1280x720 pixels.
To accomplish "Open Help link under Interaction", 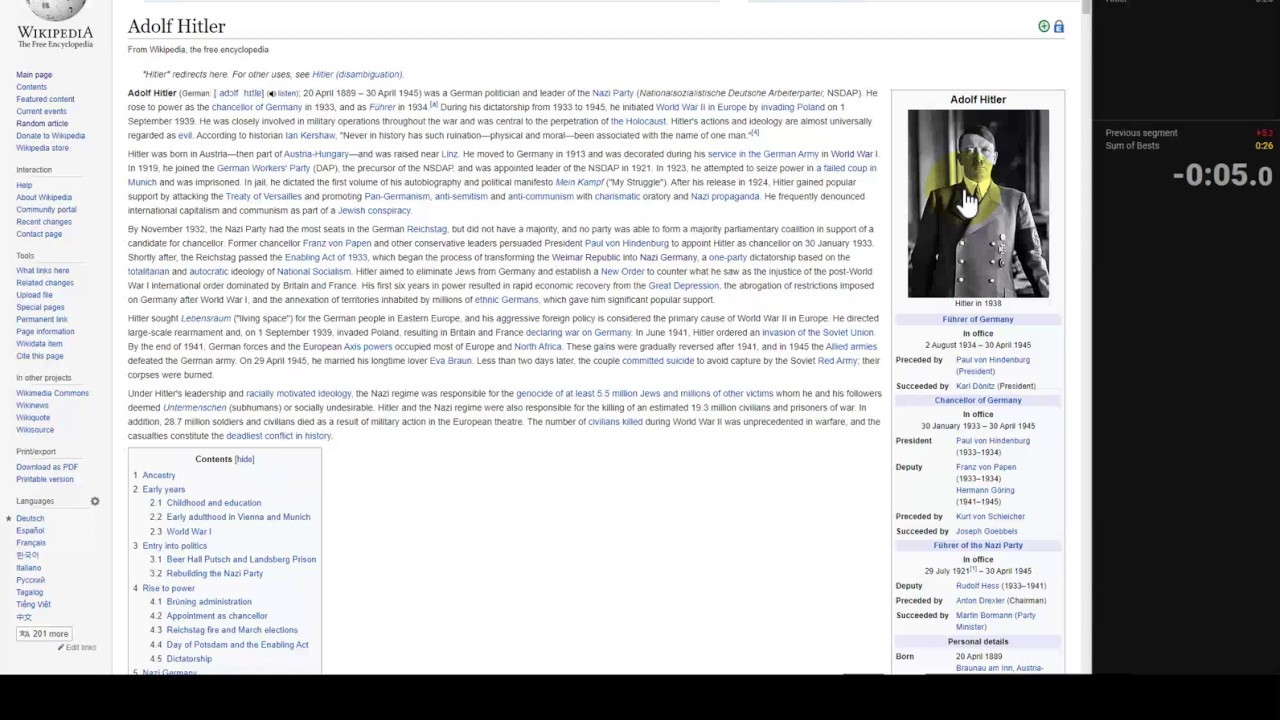I will pos(24,185).
